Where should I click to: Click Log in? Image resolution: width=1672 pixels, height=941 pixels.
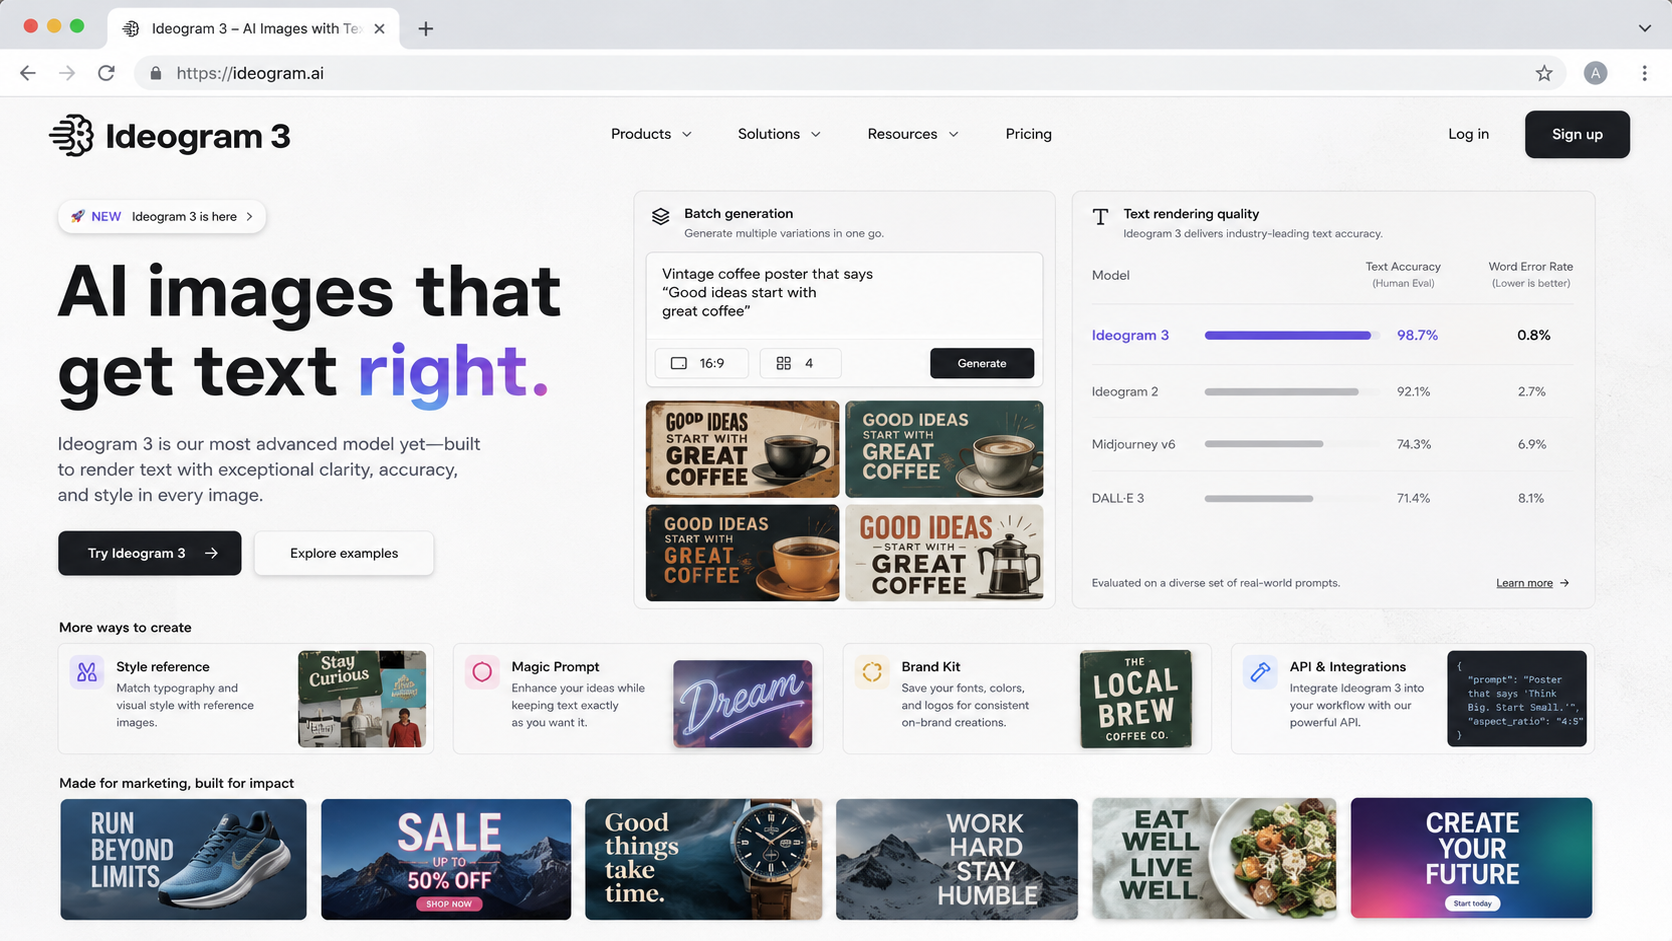point(1468,134)
